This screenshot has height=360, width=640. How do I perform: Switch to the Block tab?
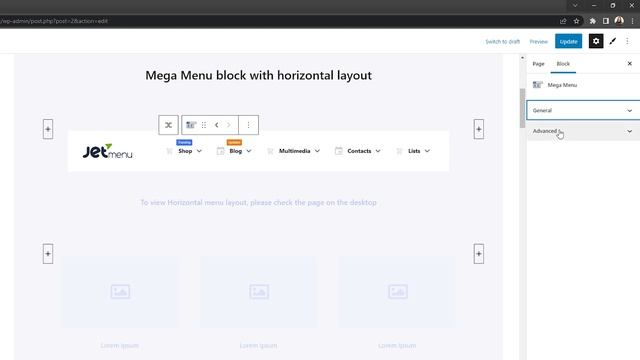coord(563,64)
